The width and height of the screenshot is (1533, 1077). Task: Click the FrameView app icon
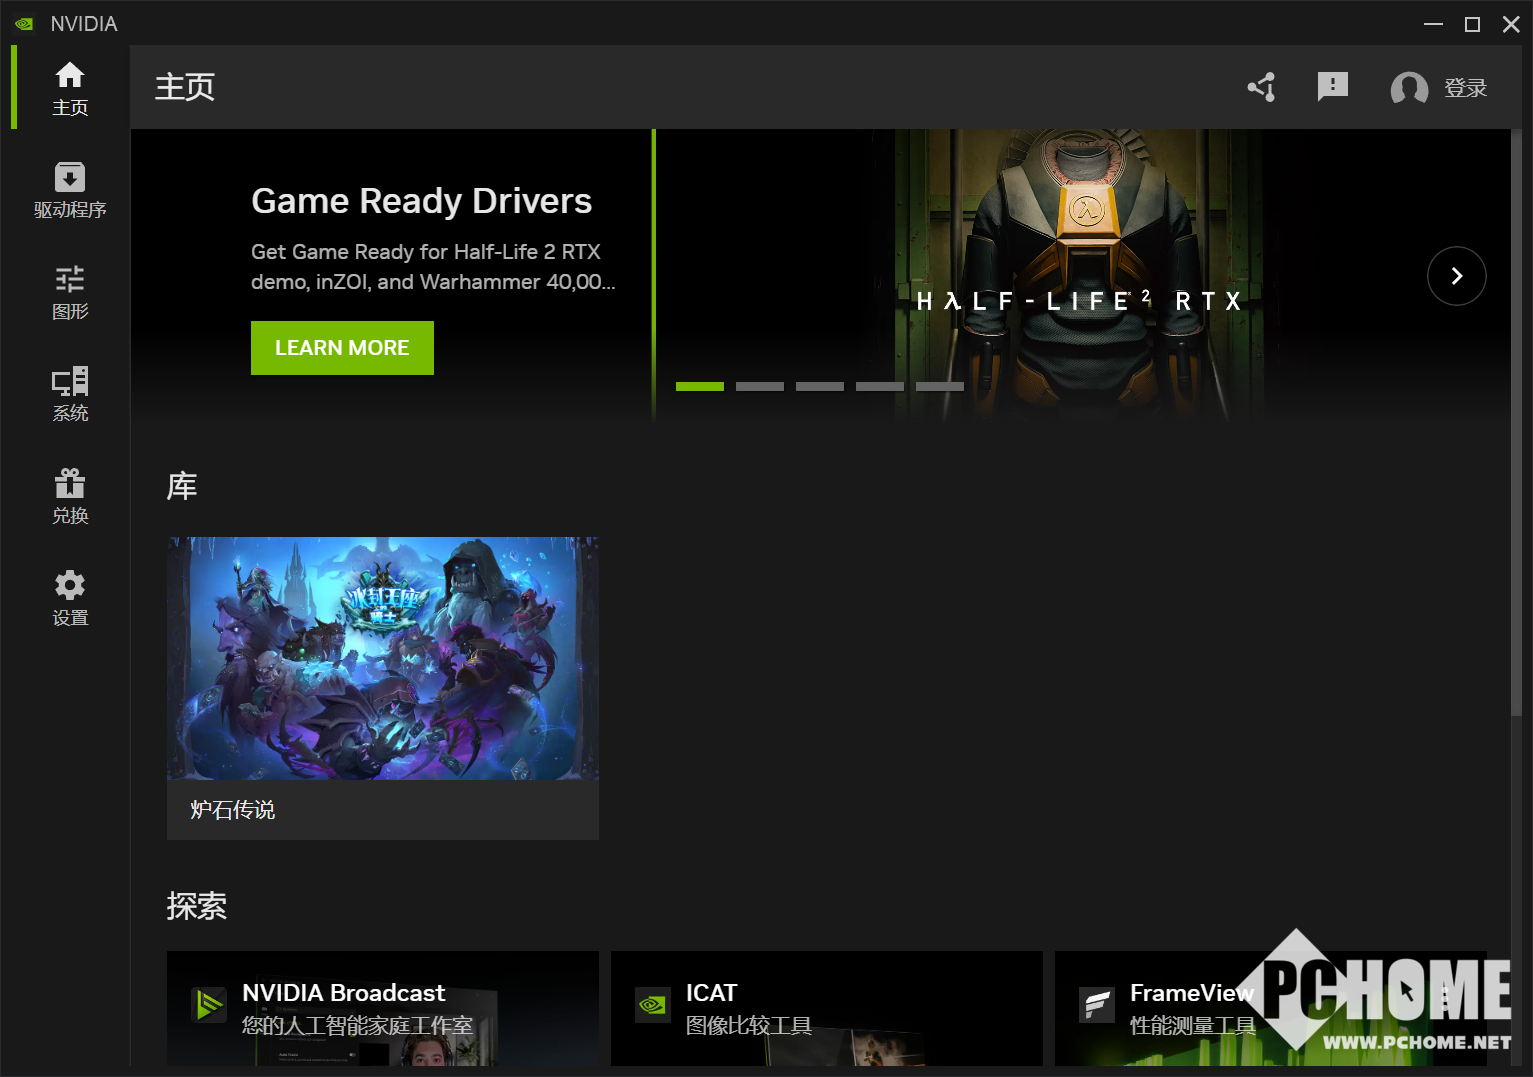[1097, 1005]
